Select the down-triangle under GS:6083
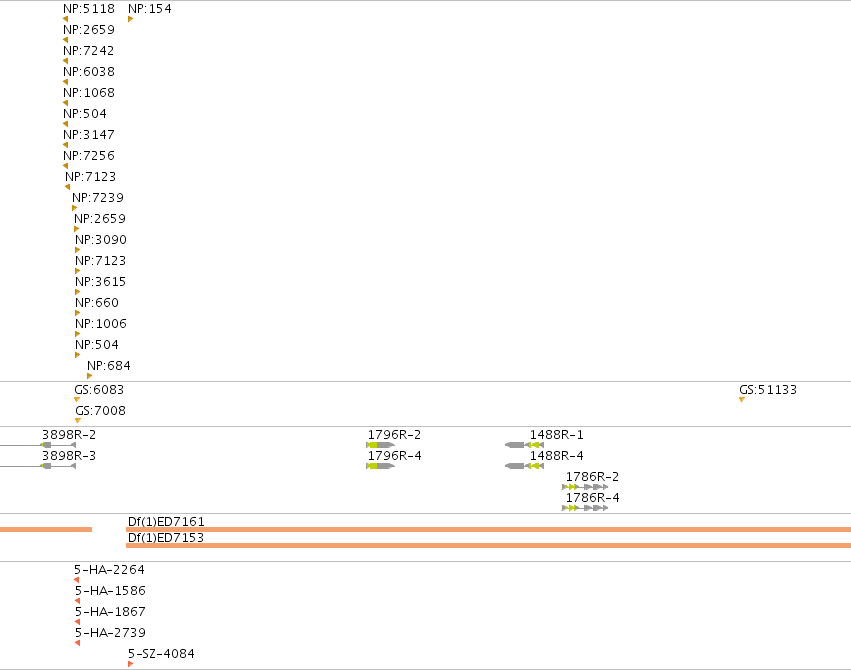This screenshot has width=851, height=670. (77, 400)
